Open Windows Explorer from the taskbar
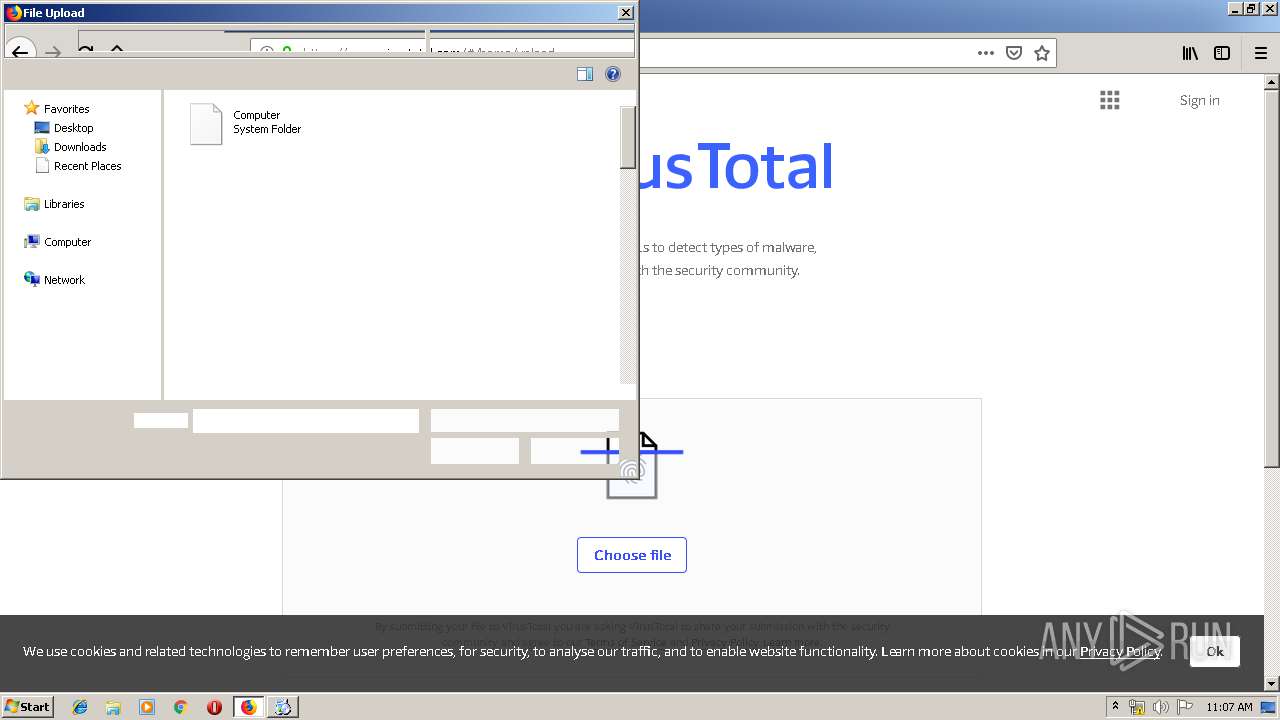Image resolution: width=1280 pixels, height=720 pixels. click(x=113, y=707)
